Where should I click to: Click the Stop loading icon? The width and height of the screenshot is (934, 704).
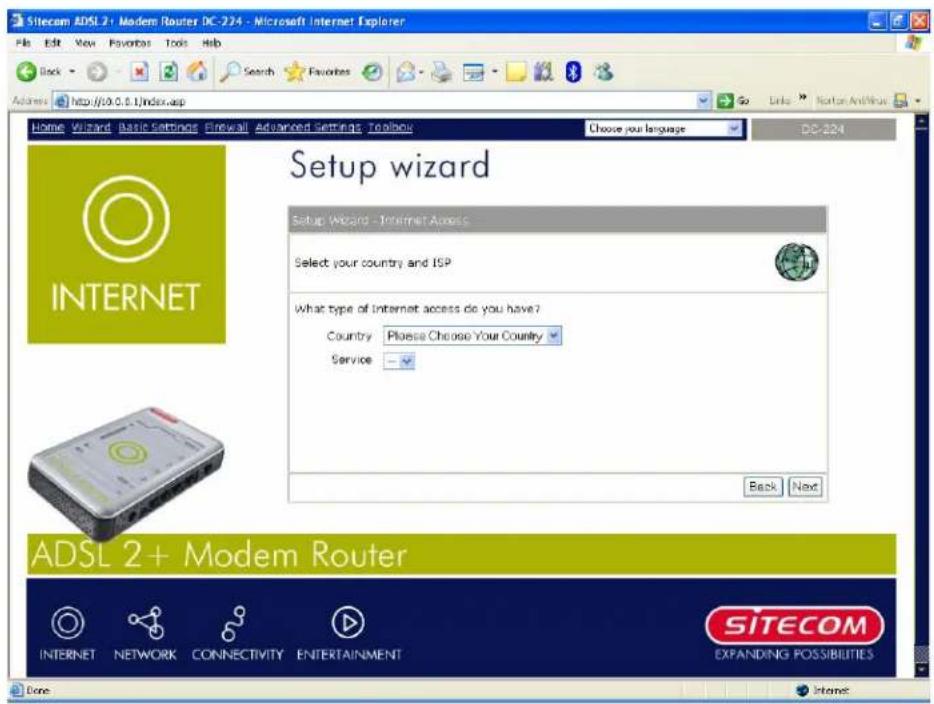(x=139, y=72)
